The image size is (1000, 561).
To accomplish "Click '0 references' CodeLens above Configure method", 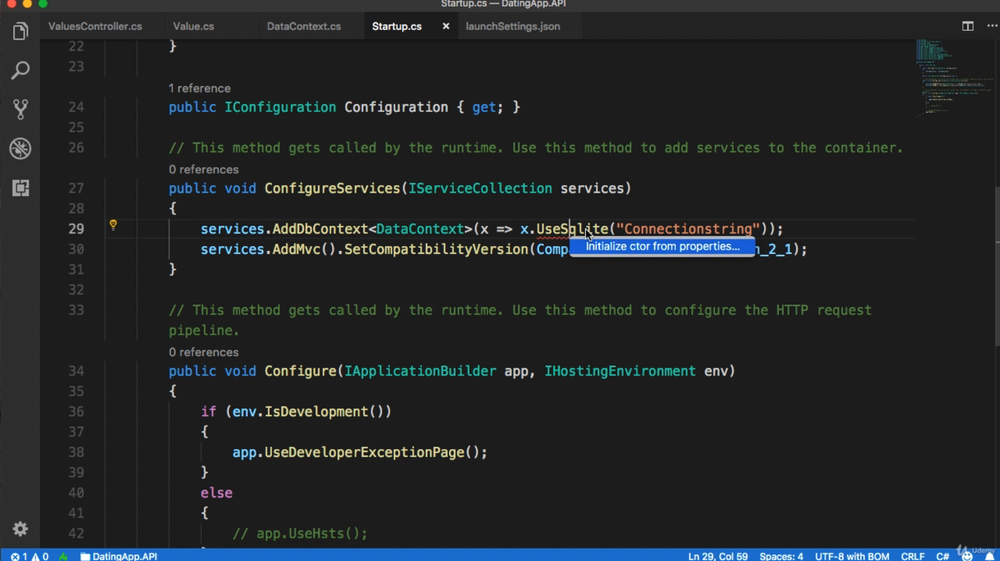I will click(203, 352).
